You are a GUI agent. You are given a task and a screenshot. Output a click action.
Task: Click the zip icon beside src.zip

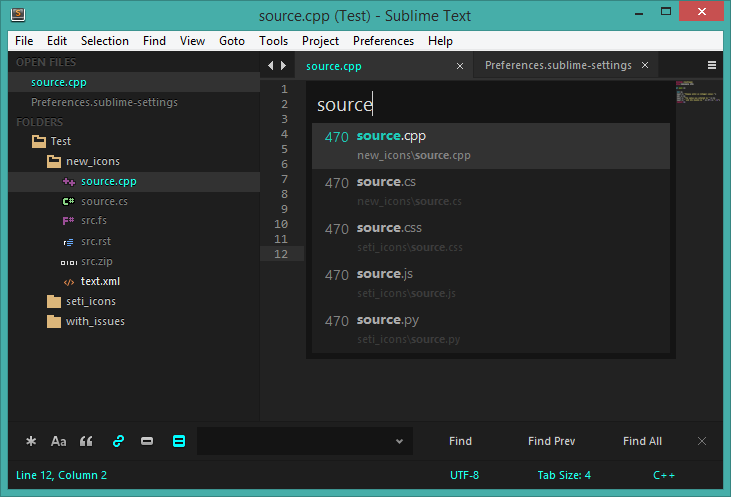click(69, 262)
